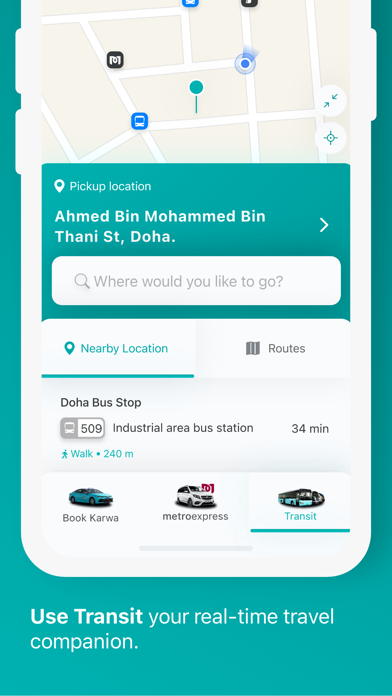Tap the collapse map arrows icon
The image size is (392, 696).
[x=330, y=101]
